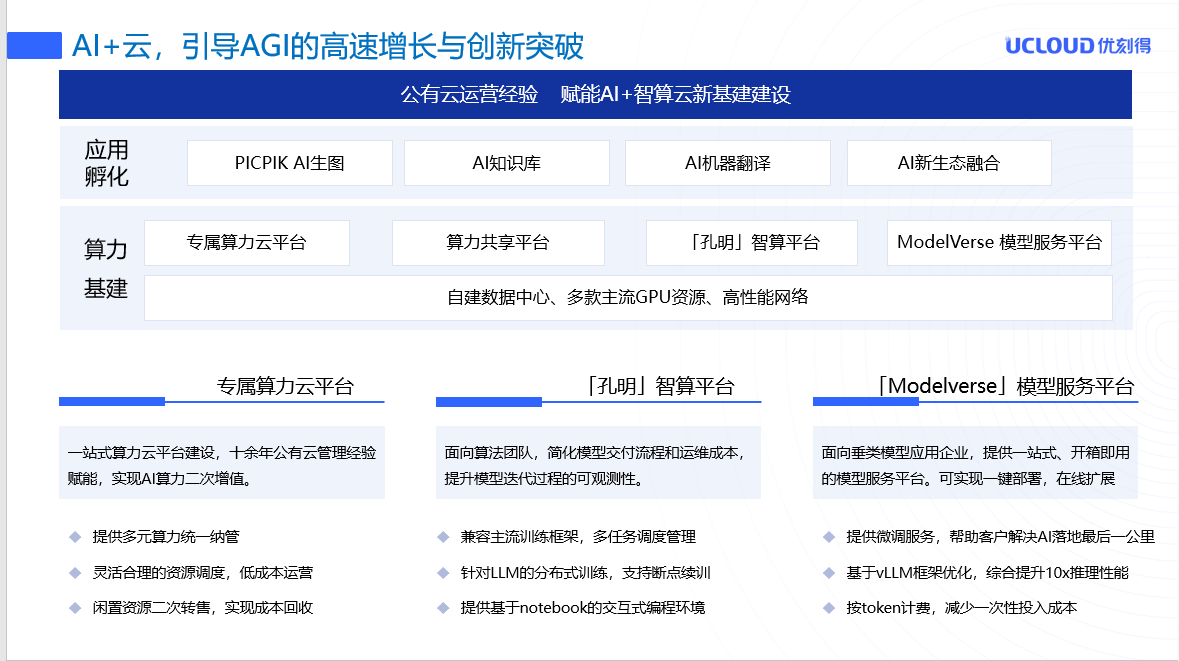1179x661 pixels.
Task: Click the '算力基建' row label
Action: coord(105,268)
